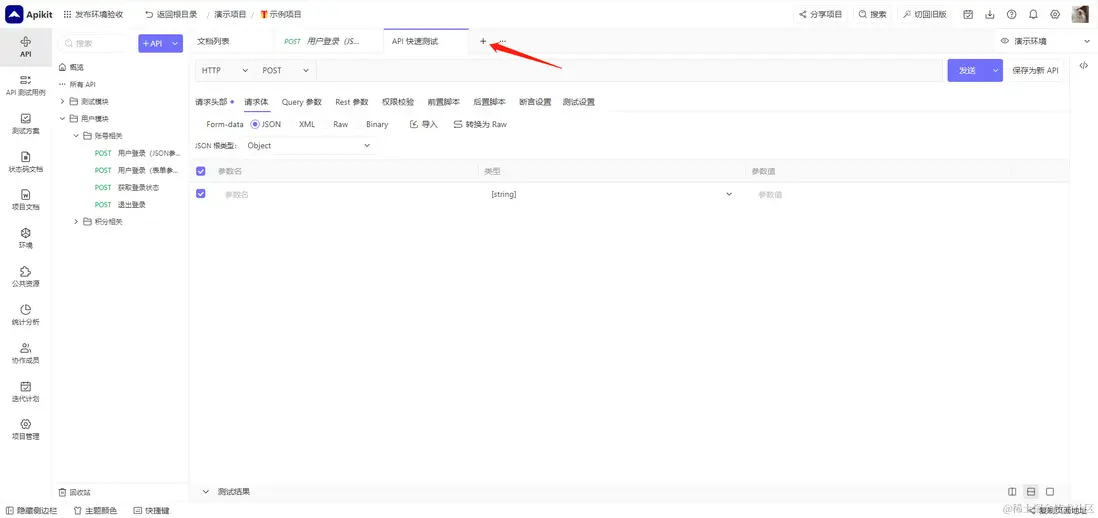Viewport: 1098px width, 518px height.
Task: Switch to single pane layout icon
Action: [x=1050, y=491]
